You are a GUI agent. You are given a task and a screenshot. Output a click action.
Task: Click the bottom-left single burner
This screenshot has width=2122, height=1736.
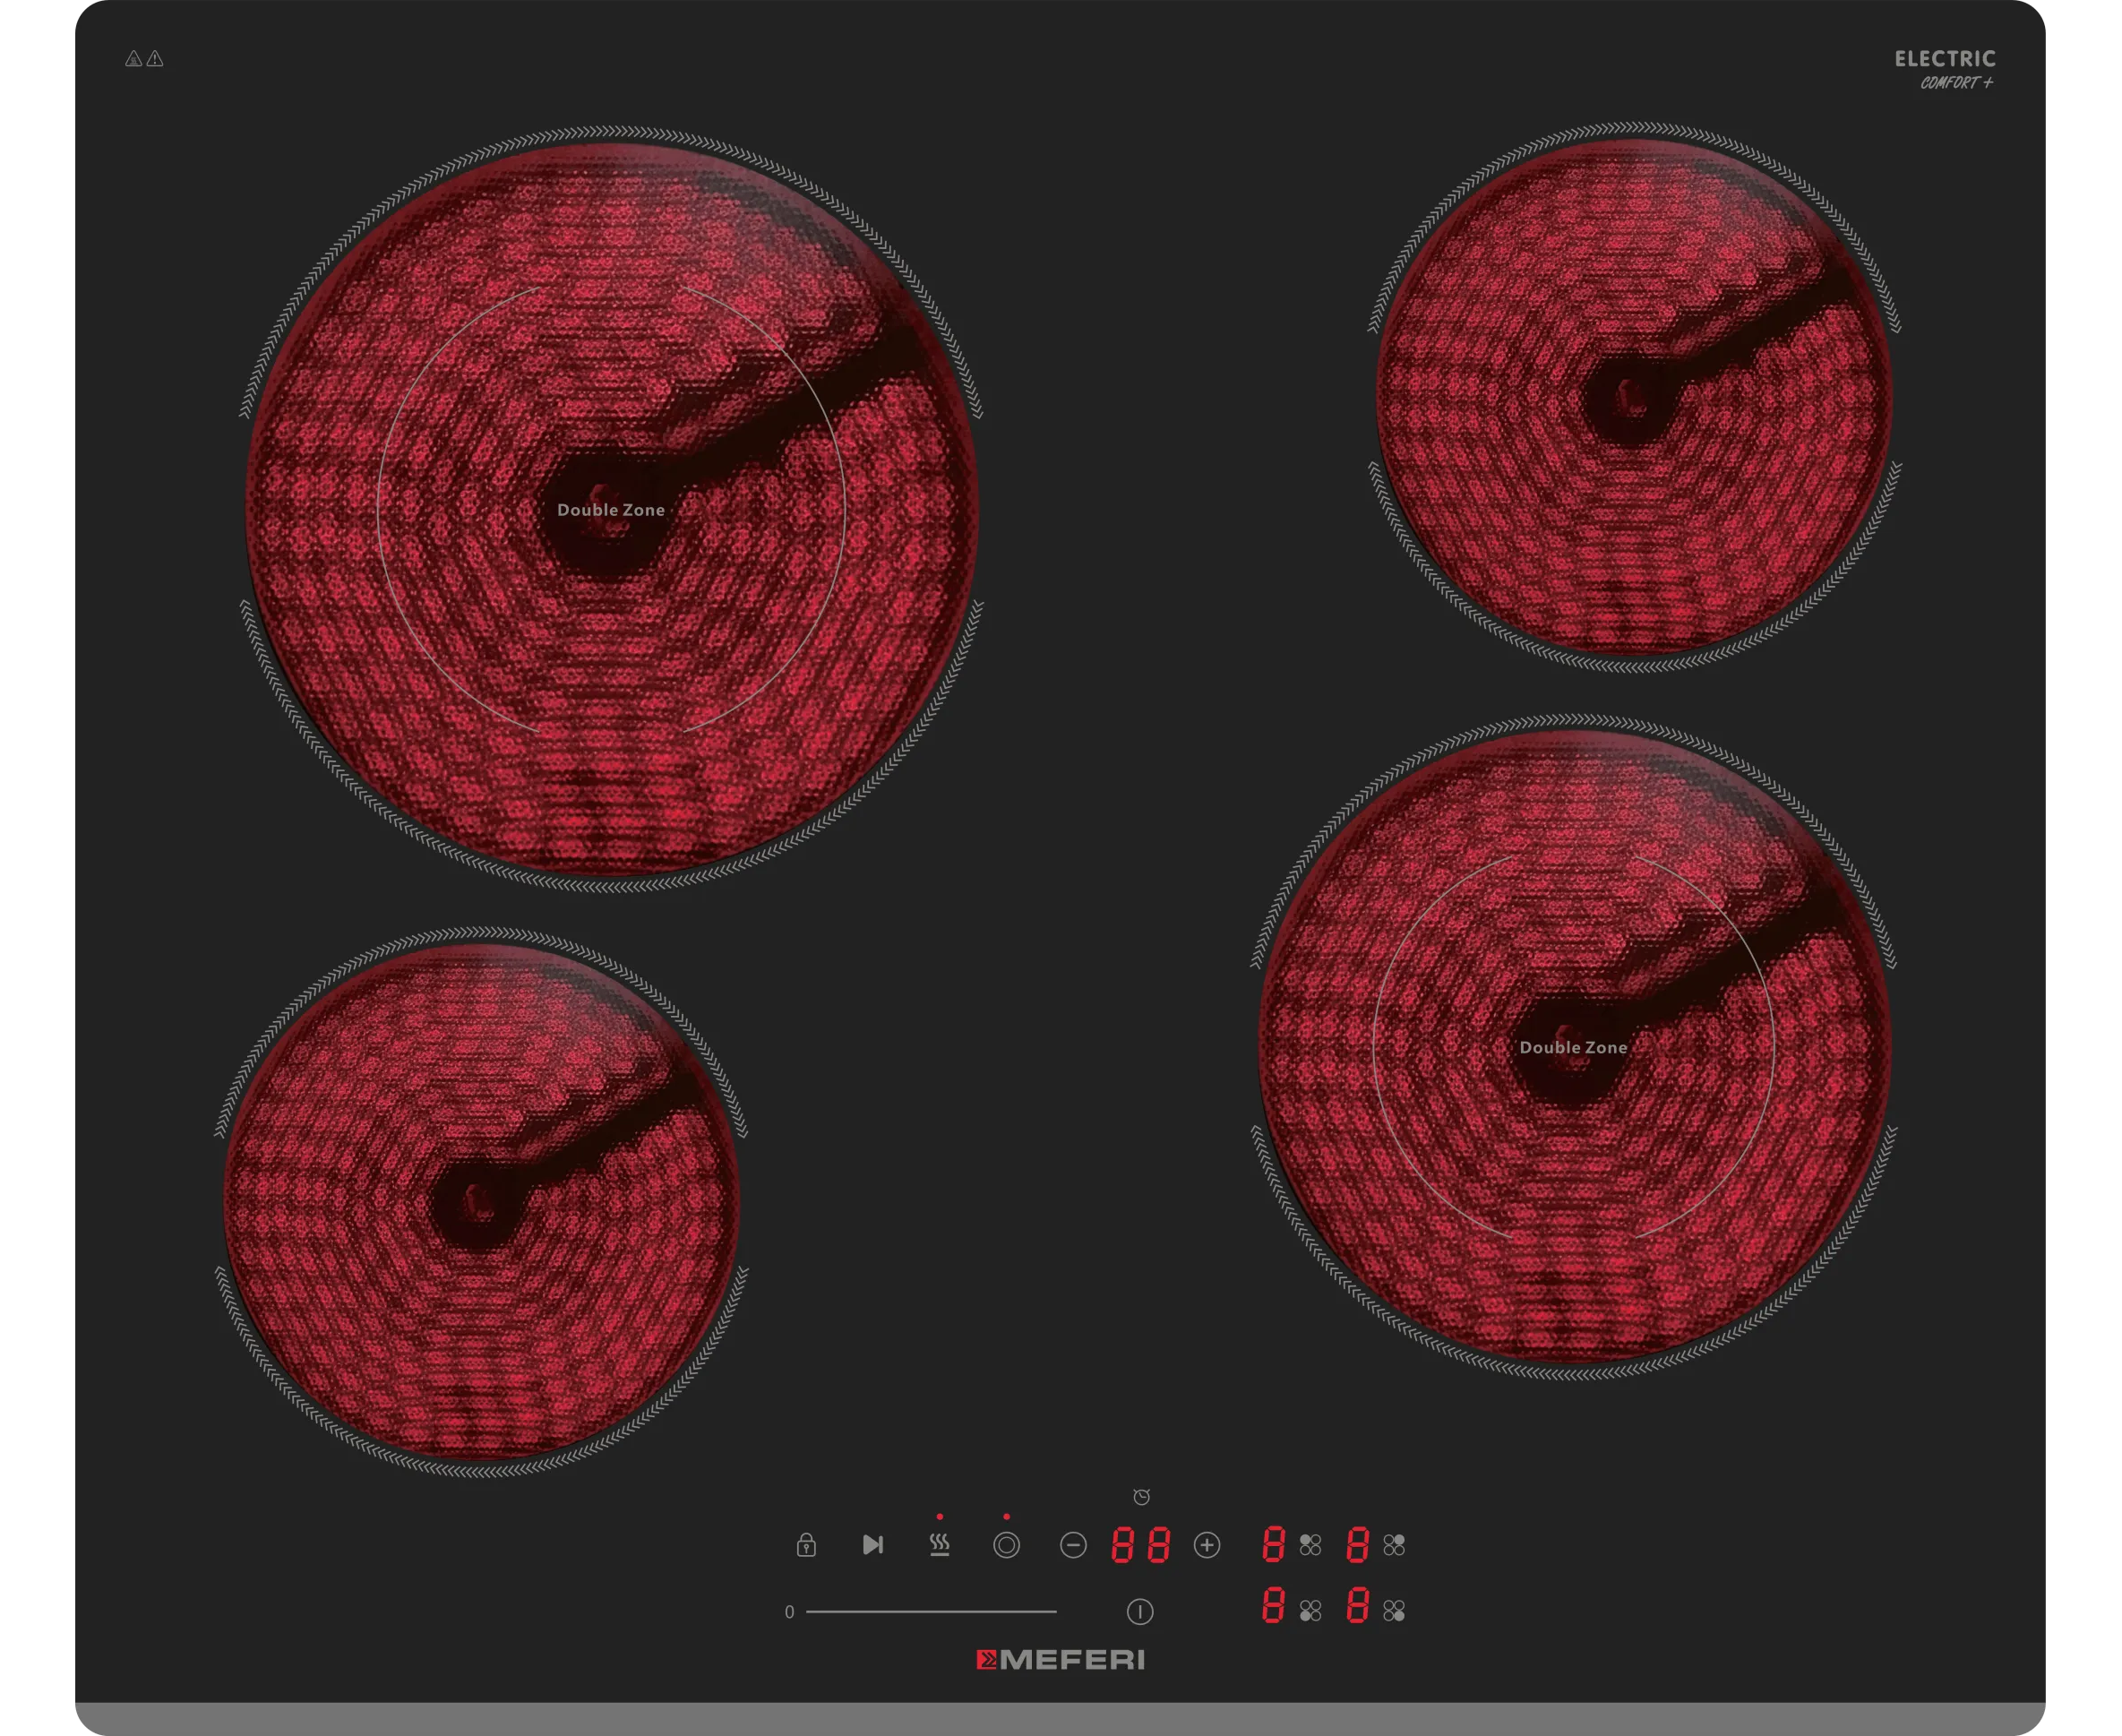point(481,1202)
